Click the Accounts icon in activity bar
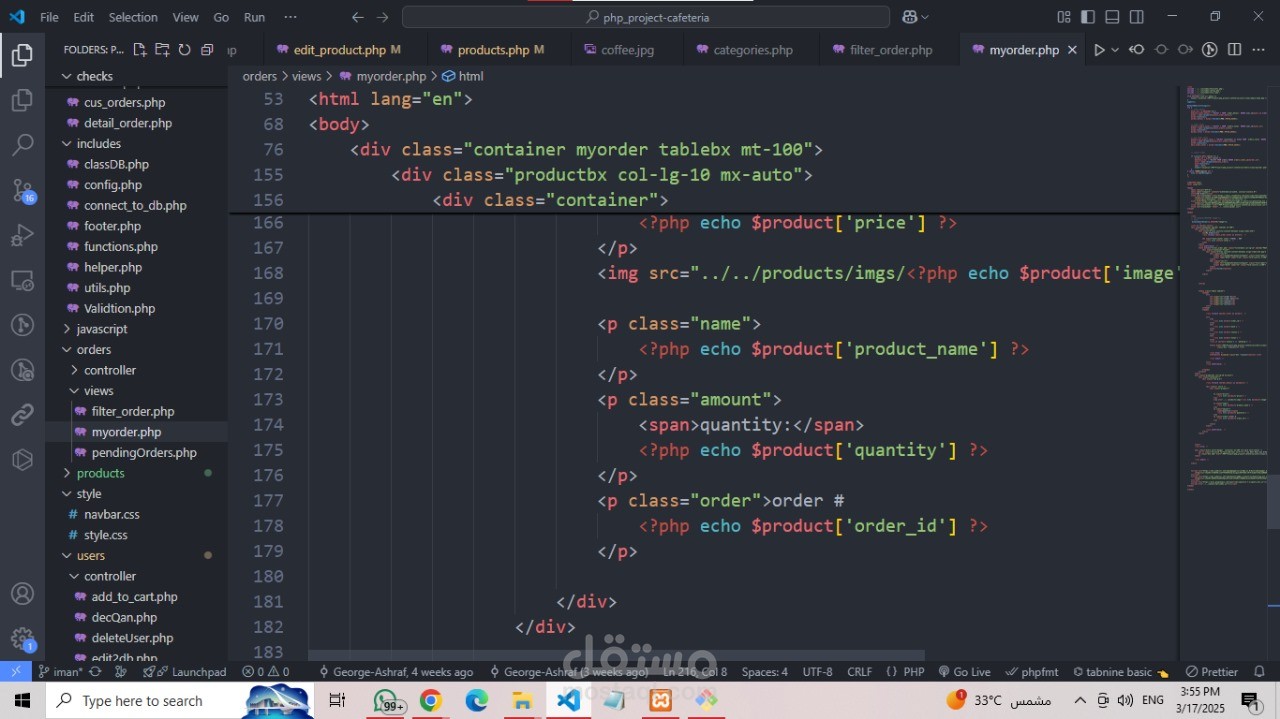1280x719 pixels. tap(22, 594)
